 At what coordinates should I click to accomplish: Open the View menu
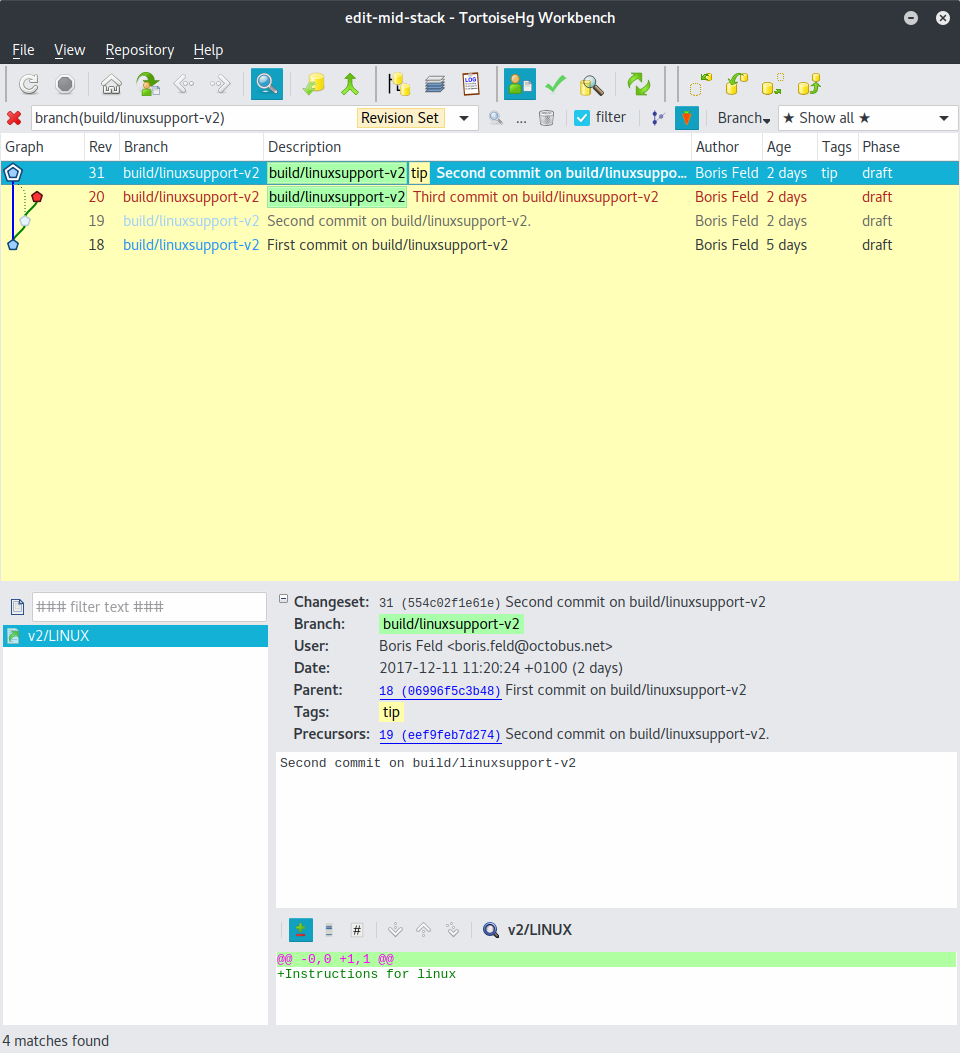pyautogui.click(x=69, y=50)
